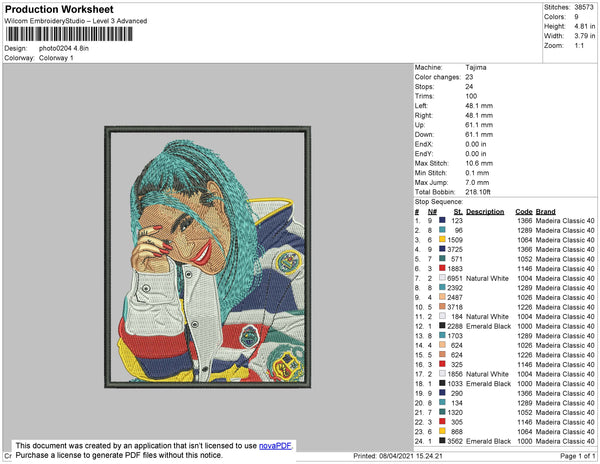Click the Stops value 24
The height and width of the screenshot is (464, 600).
click(x=469, y=86)
